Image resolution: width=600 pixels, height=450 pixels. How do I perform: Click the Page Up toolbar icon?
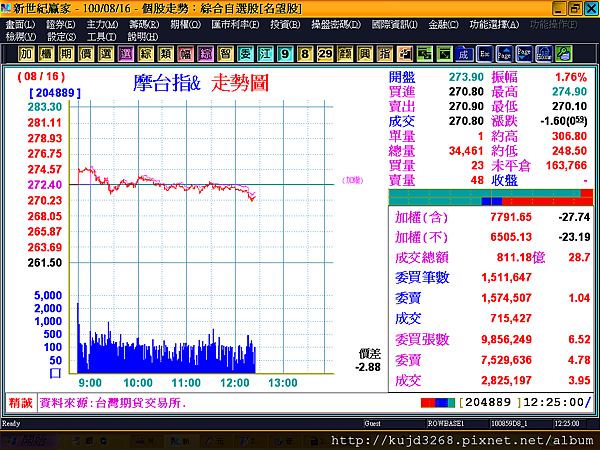click(x=504, y=54)
